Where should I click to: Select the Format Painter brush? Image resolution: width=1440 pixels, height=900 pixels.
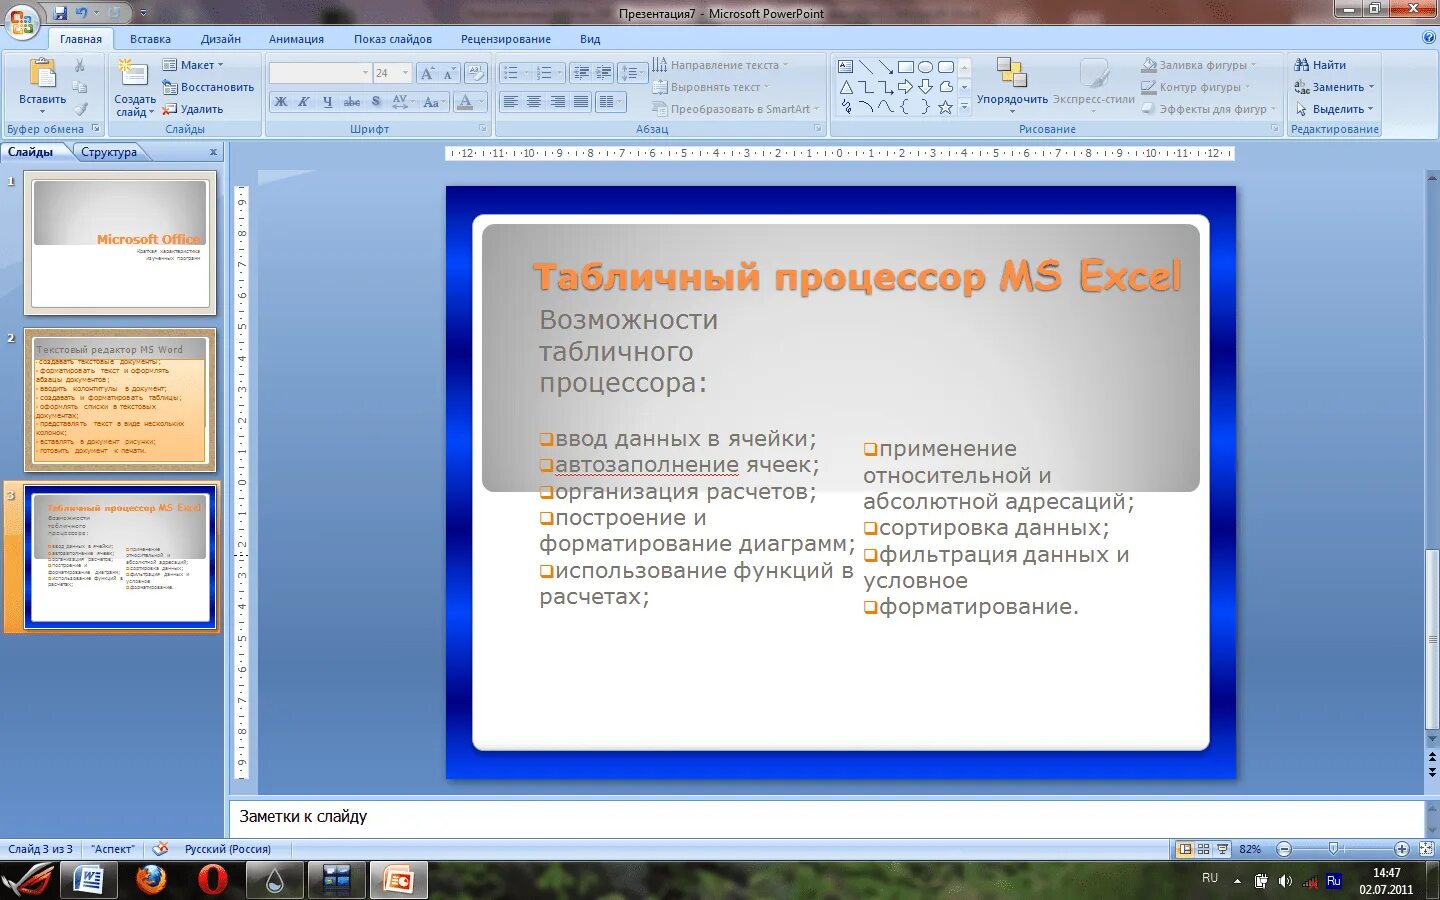80,109
